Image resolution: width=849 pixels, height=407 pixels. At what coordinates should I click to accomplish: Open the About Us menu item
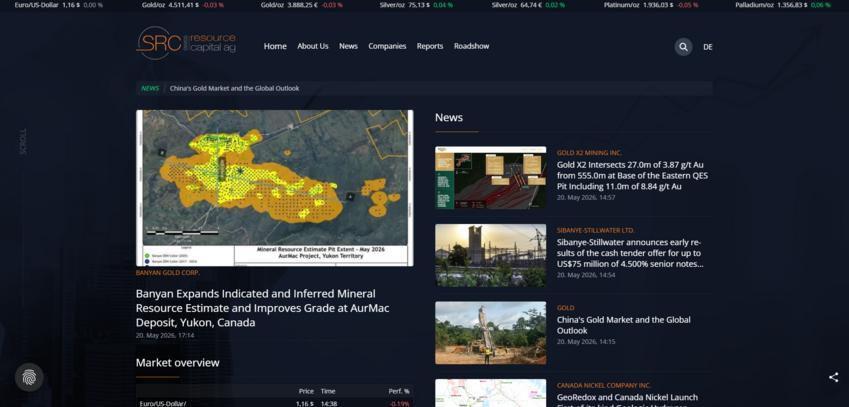coord(312,47)
